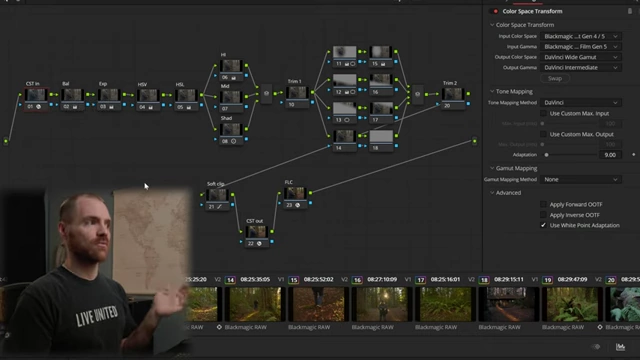Check Apply Inverse OOTF
The width and height of the screenshot is (640, 360).
pos(543,215)
